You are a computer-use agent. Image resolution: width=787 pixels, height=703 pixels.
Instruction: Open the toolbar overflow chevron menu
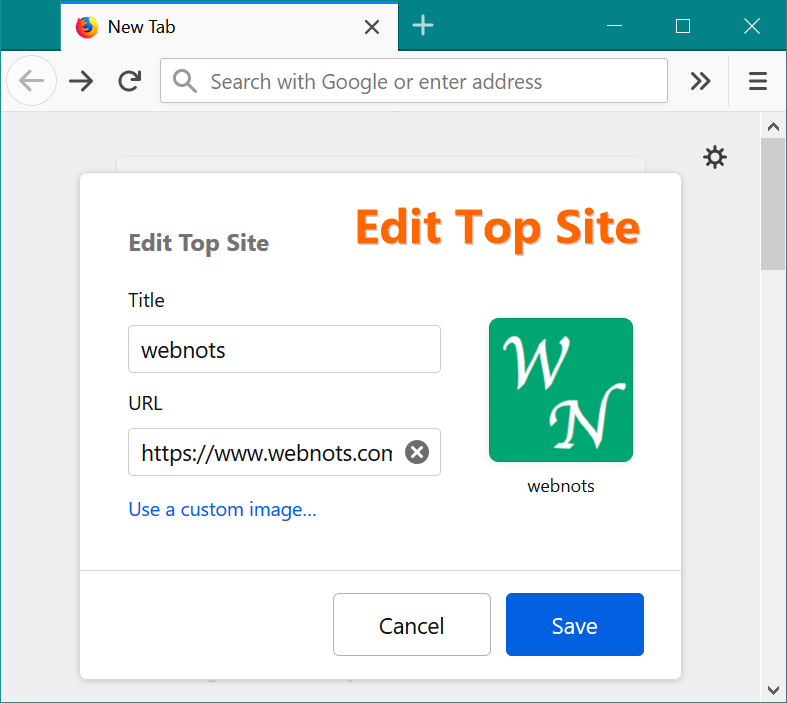point(701,81)
